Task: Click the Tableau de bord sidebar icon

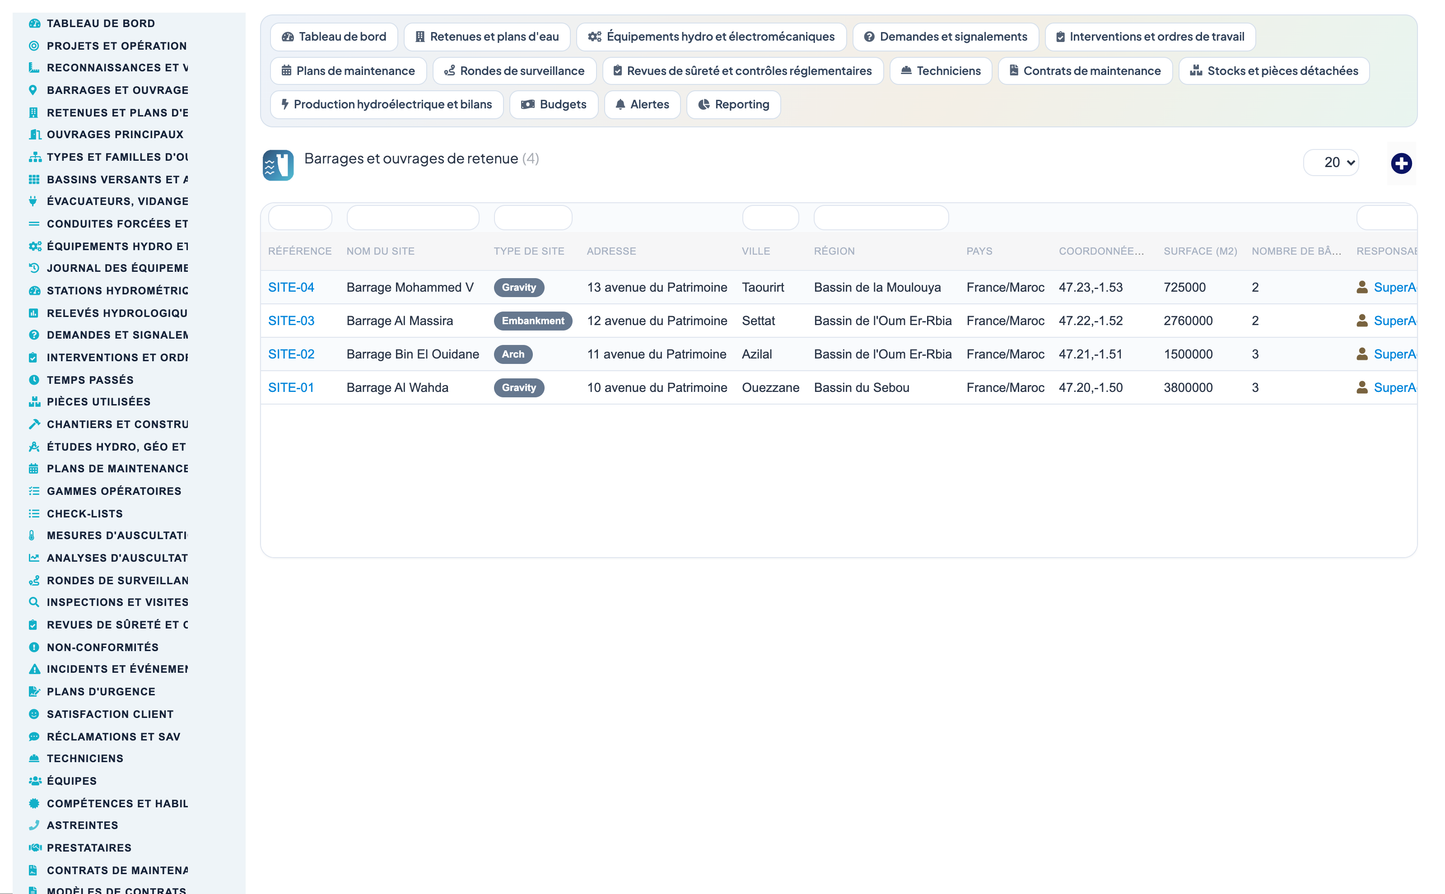Action: coord(34,23)
